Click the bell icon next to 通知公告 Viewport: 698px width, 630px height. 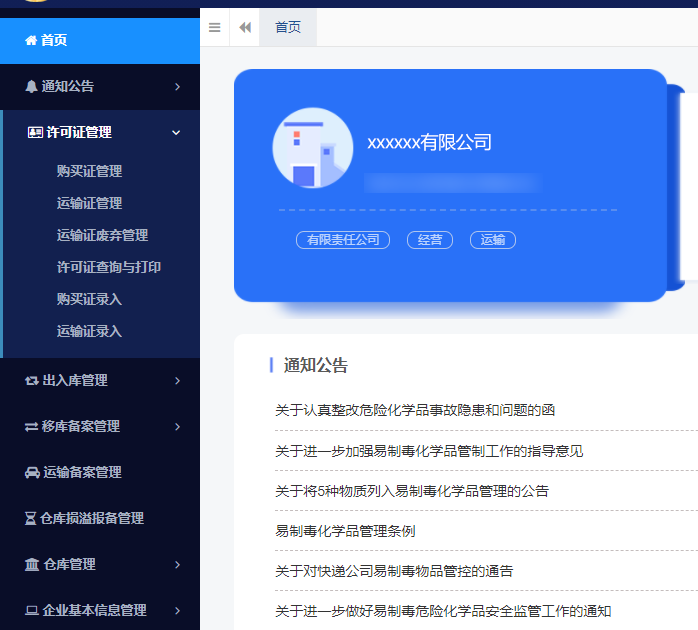click(x=31, y=87)
